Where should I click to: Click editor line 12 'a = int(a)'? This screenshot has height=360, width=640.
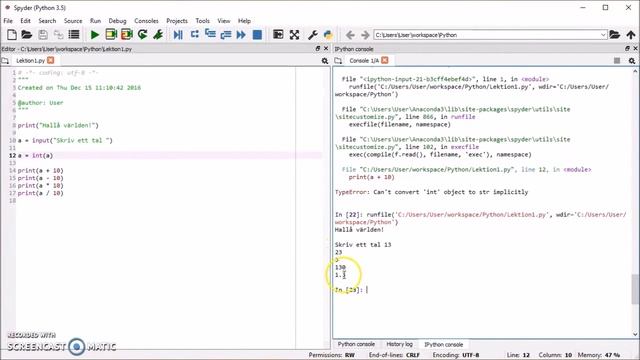36,156
